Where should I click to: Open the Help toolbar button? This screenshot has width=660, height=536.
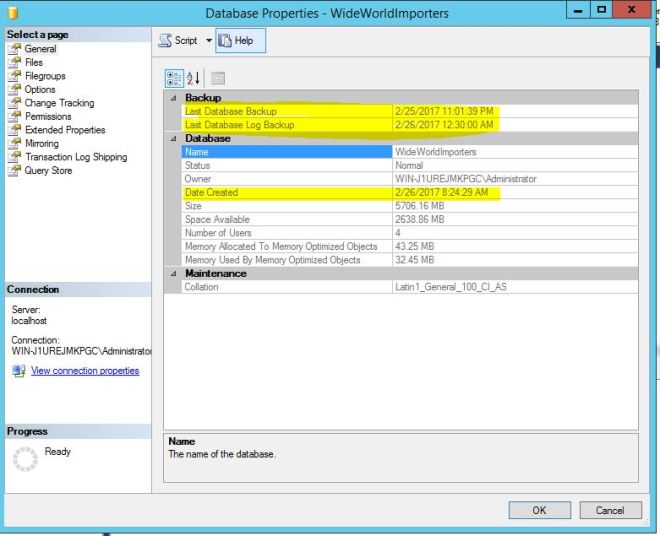click(236, 40)
